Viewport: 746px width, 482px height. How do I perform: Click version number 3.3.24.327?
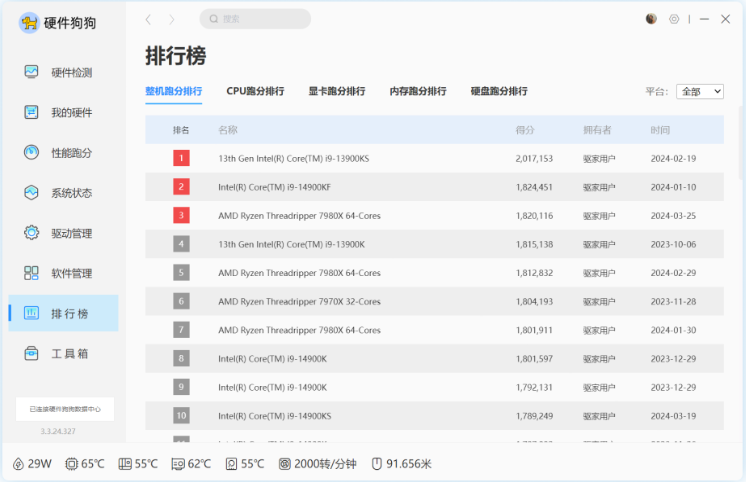tap(58, 431)
